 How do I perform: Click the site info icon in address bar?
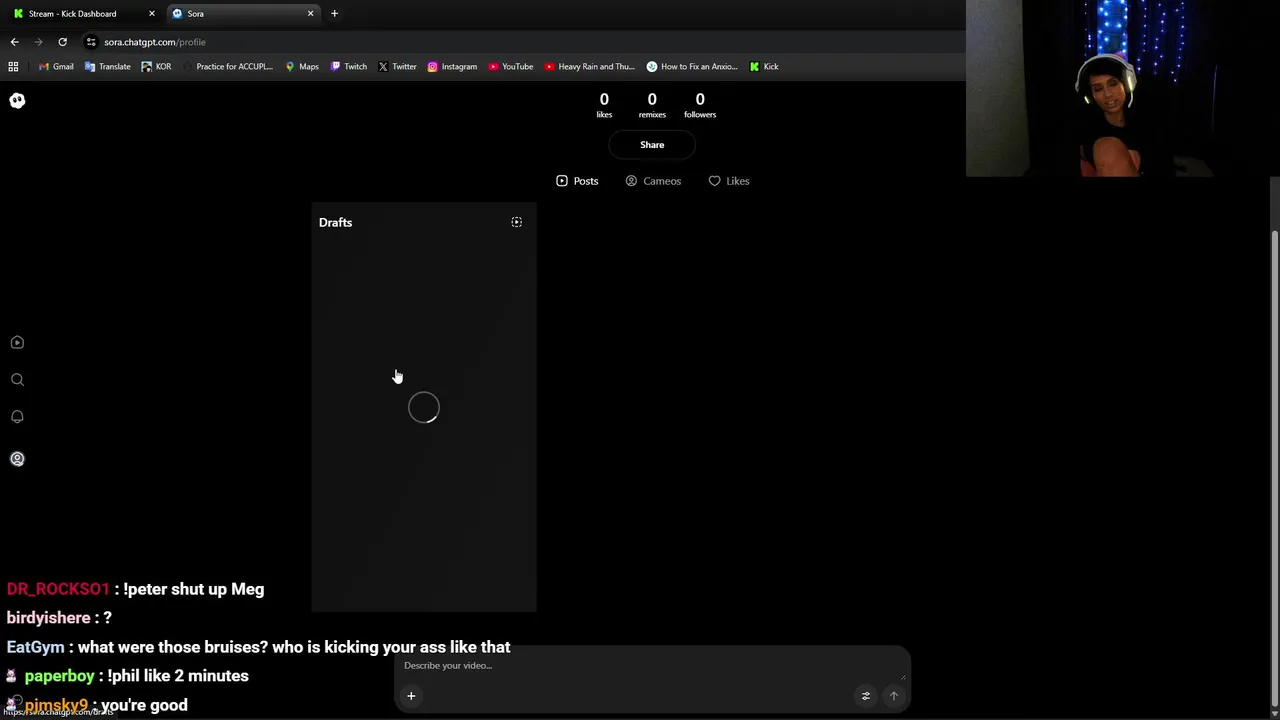pyautogui.click(x=91, y=42)
